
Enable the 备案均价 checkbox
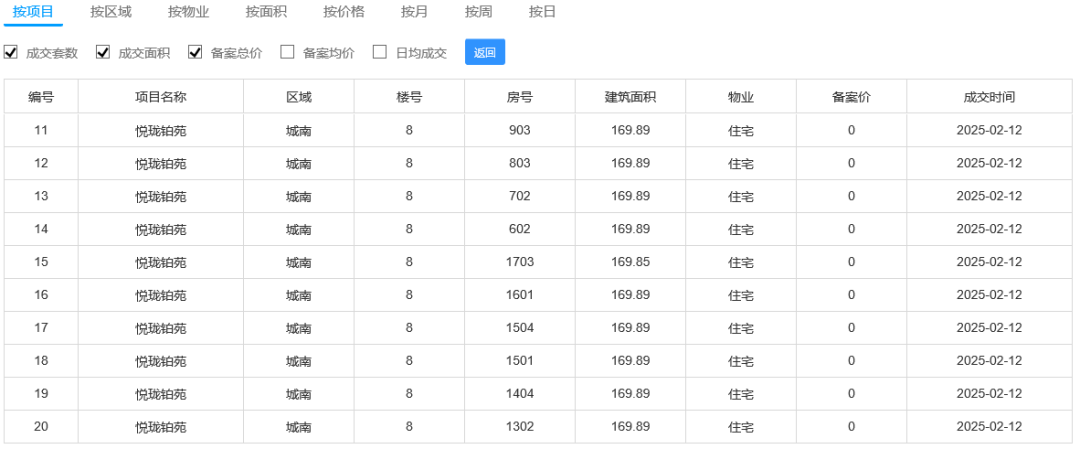click(287, 52)
